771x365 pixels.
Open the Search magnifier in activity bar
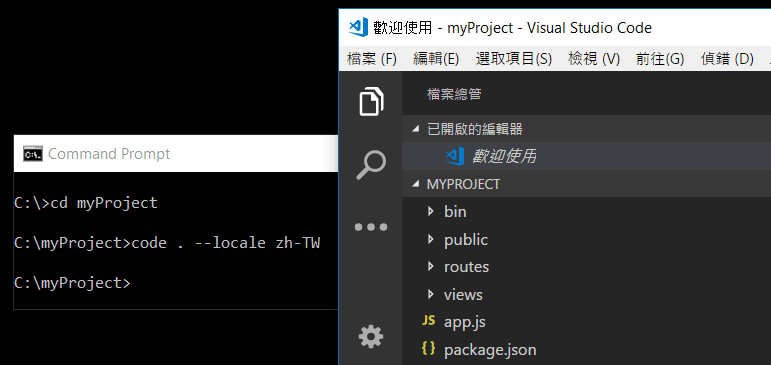[371, 165]
